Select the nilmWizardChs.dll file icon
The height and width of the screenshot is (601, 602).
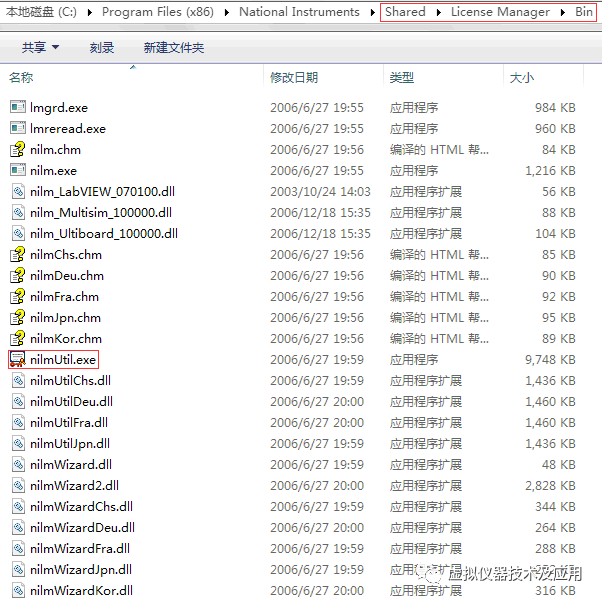(x=18, y=506)
